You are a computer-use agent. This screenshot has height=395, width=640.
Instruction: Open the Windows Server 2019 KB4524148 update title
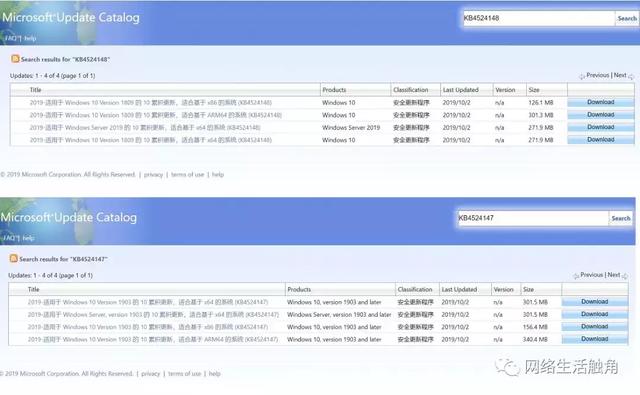[x=145, y=128]
